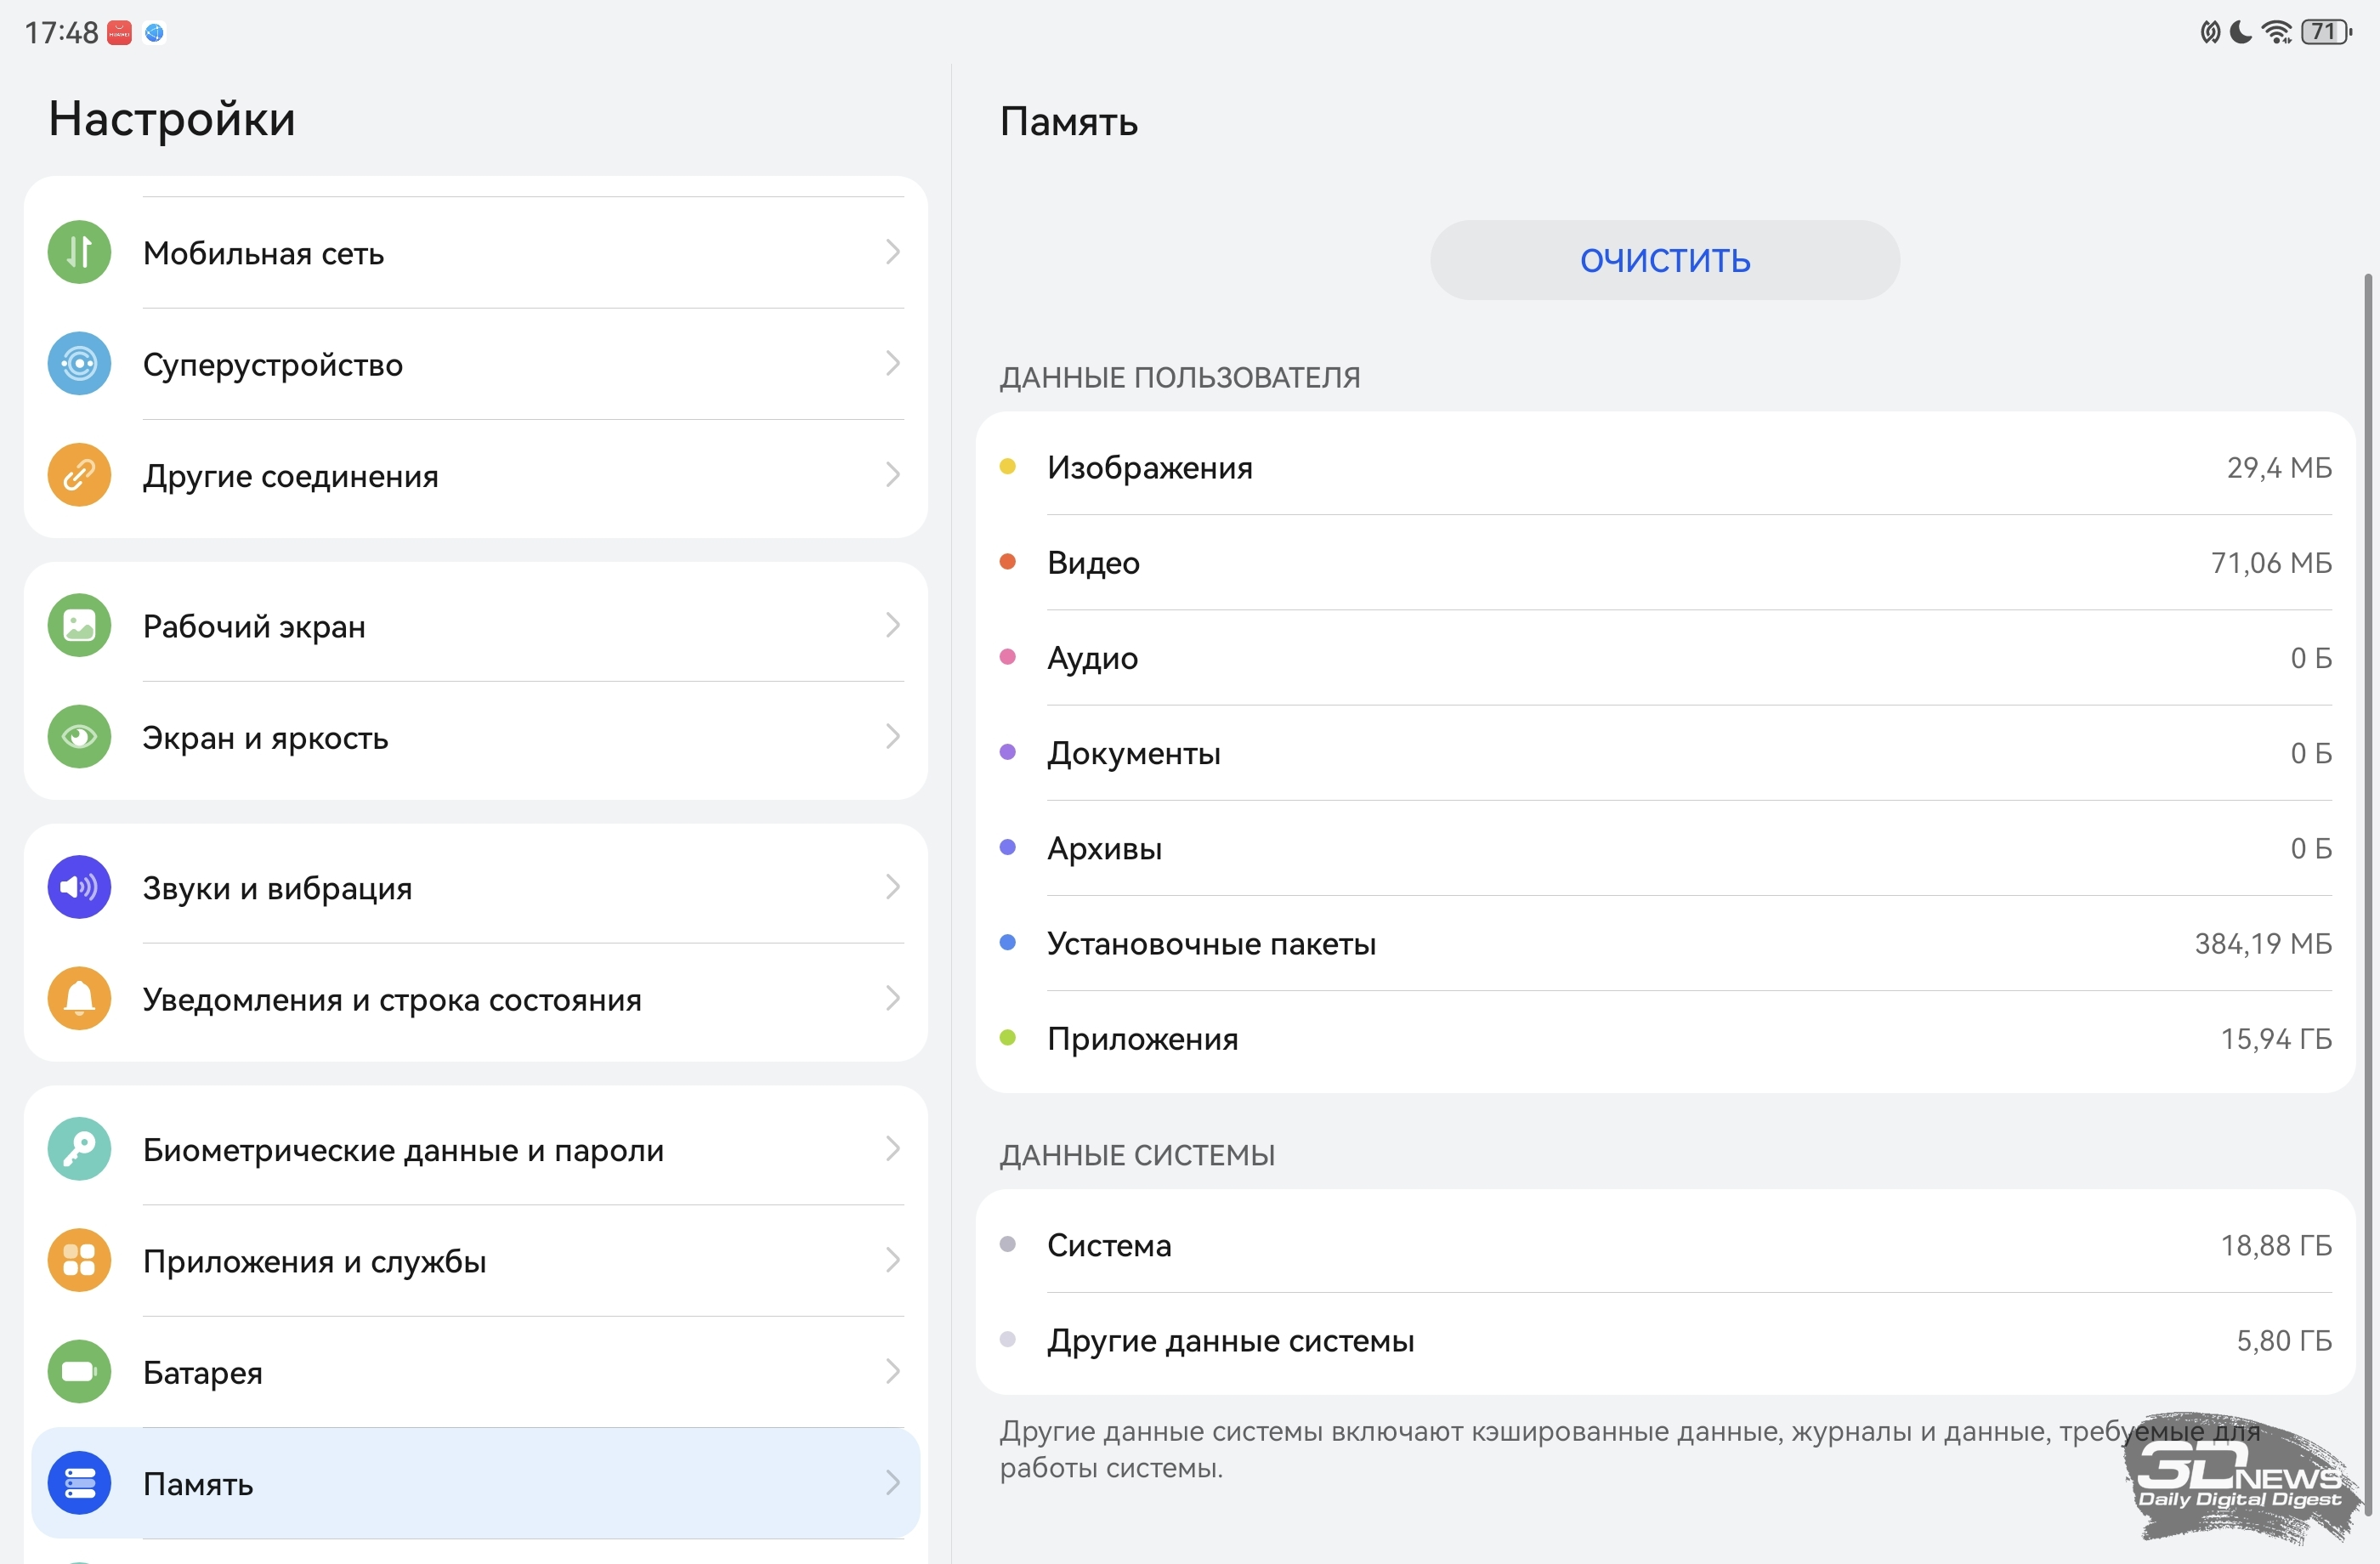Select Экран и яркость menu entry
Screen dimensions: 2380x1564
coord(475,737)
